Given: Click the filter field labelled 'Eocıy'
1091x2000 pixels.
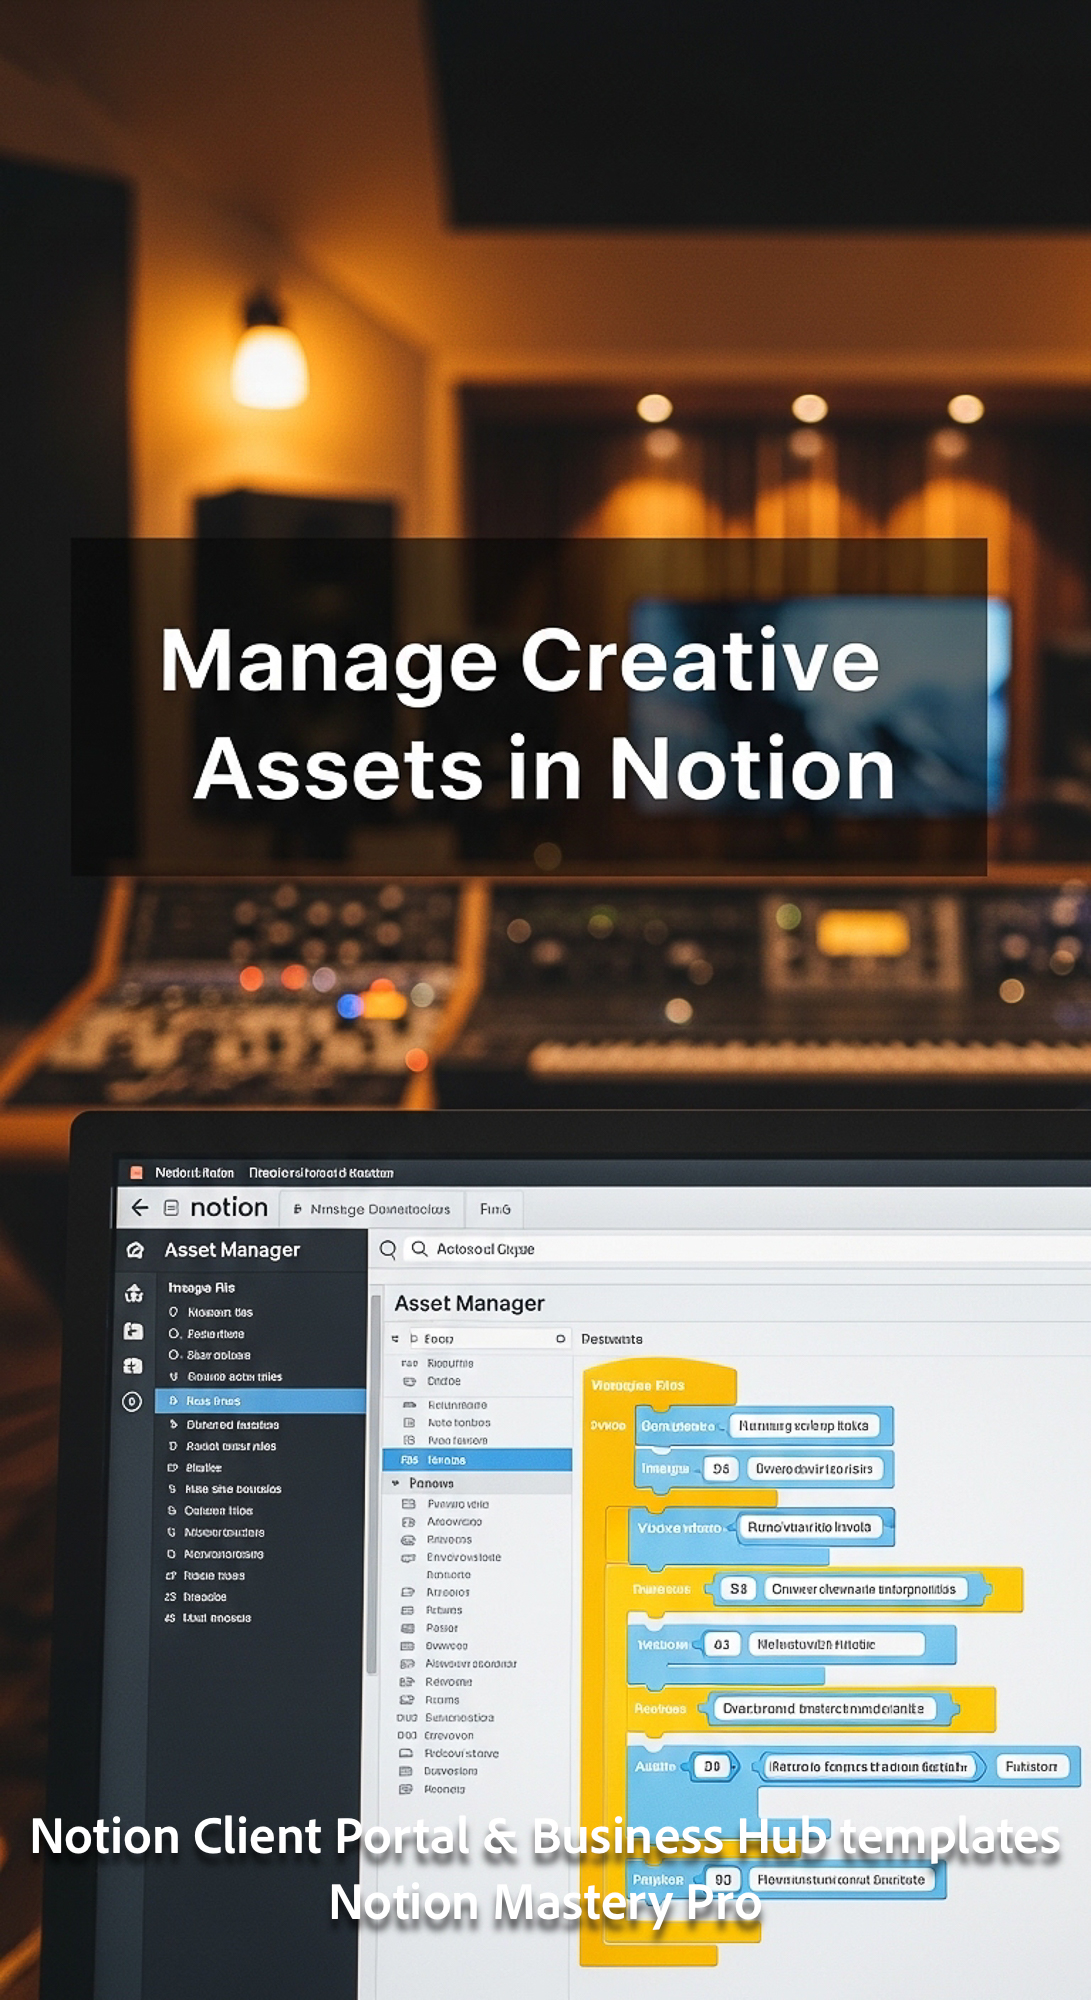Looking at the screenshot, I should pyautogui.click(x=488, y=1339).
